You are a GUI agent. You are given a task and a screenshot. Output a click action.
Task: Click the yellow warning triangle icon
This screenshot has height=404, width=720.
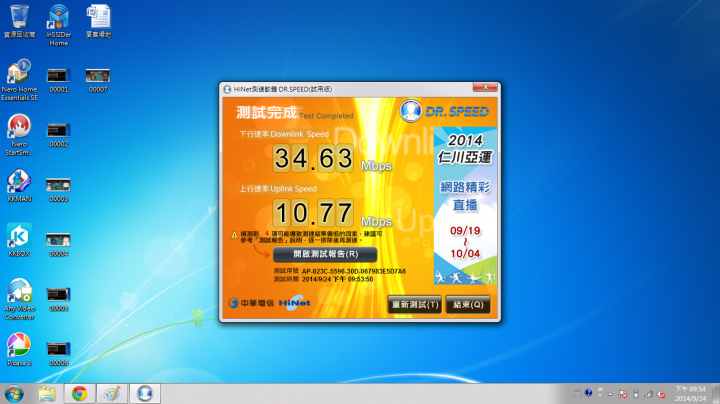[234, 235]
